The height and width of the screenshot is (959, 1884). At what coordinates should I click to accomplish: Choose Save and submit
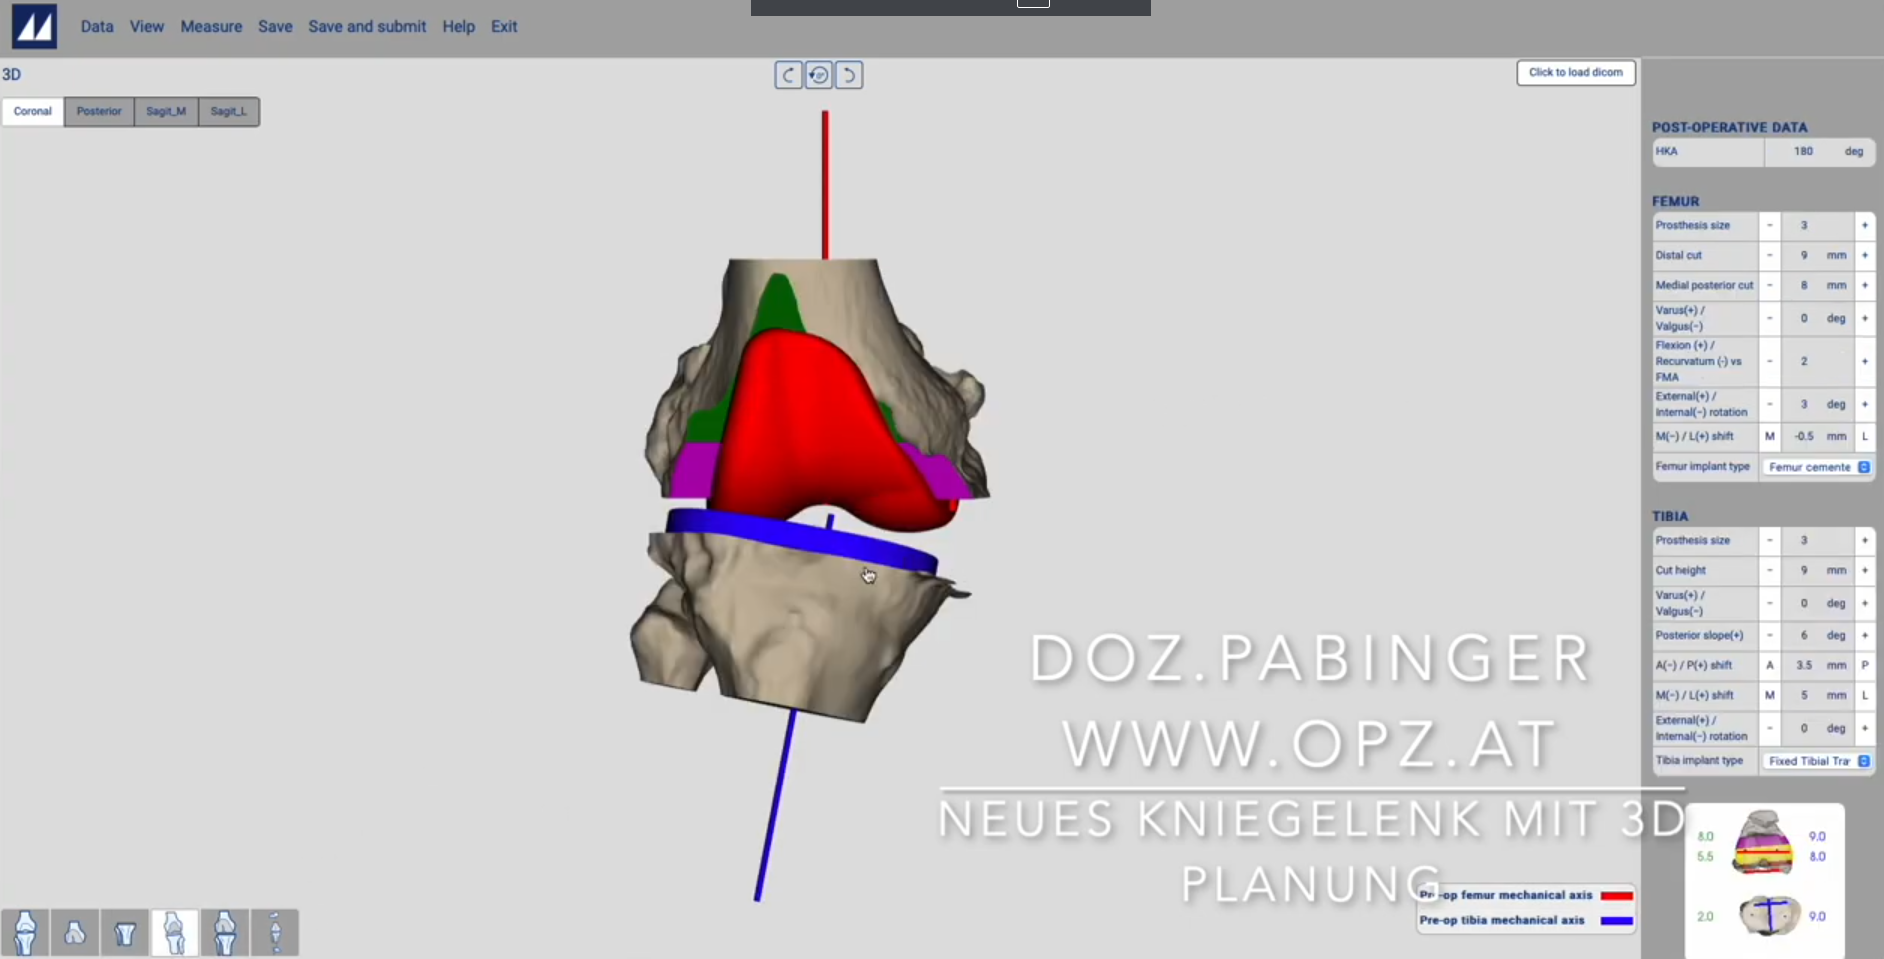(x=367, y=27)
